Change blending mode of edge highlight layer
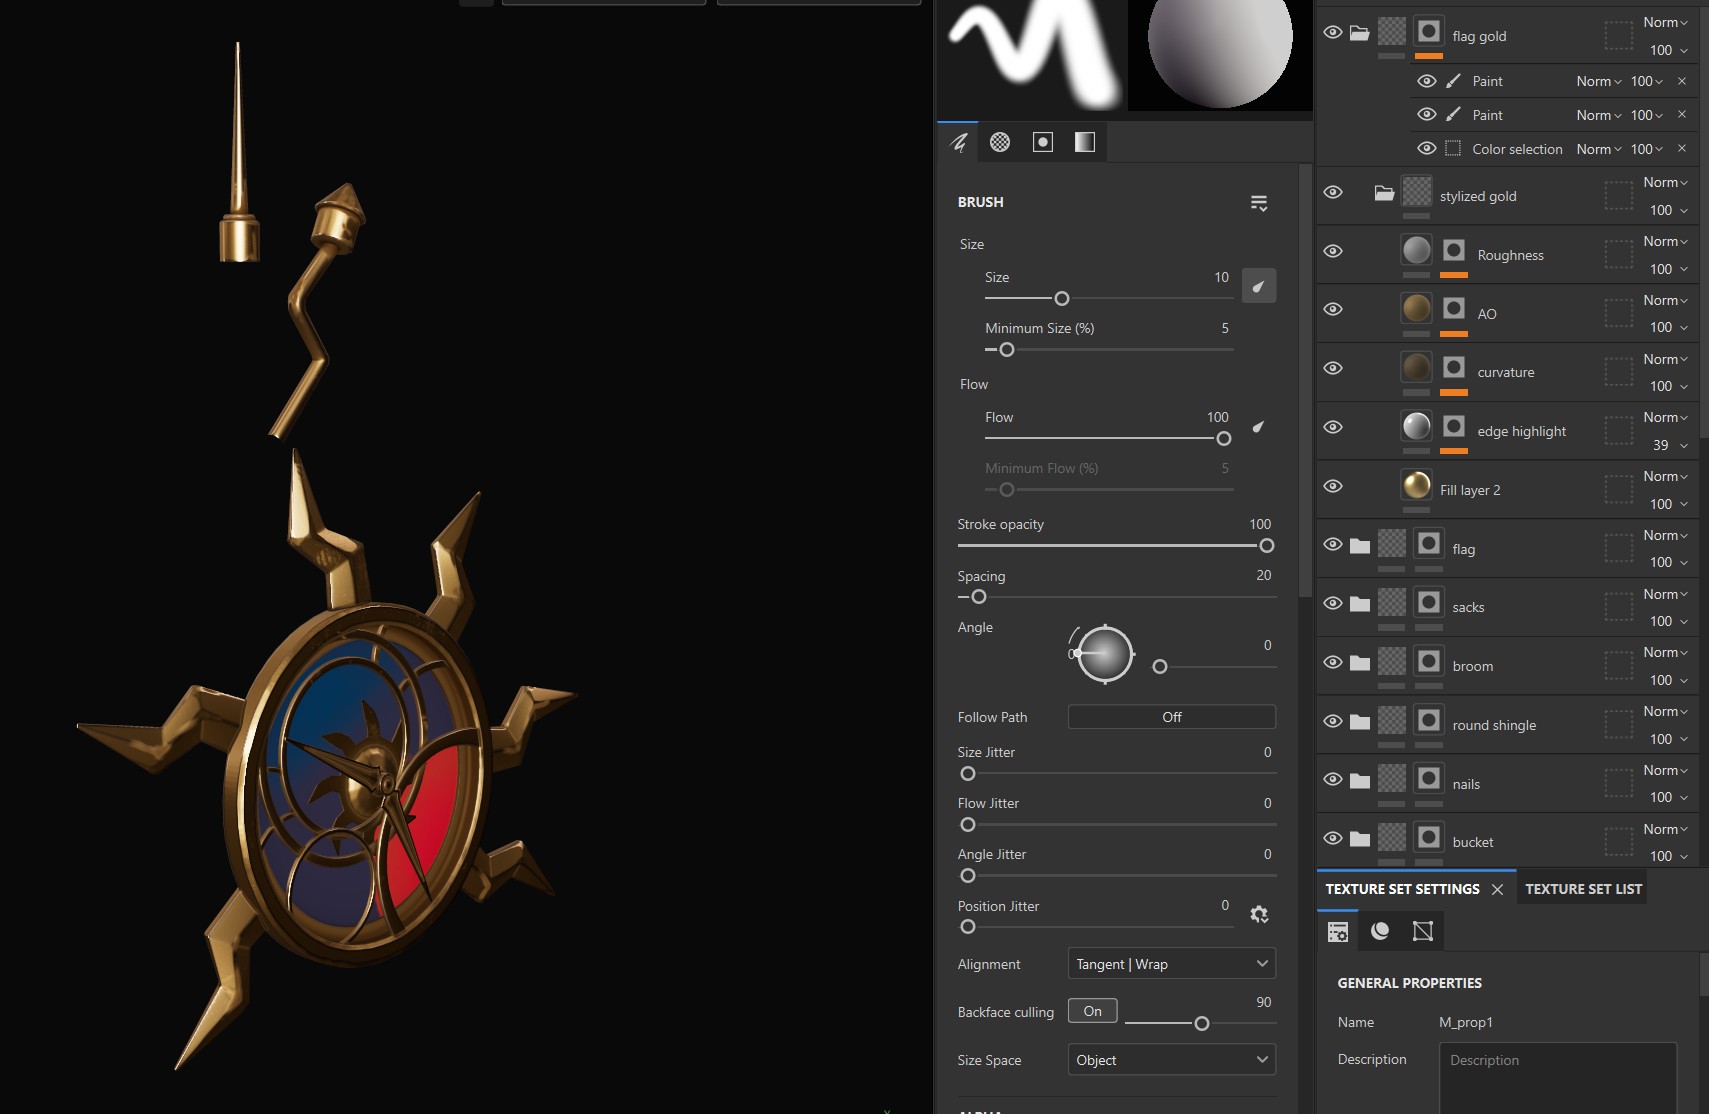 tap(1665, 418)
